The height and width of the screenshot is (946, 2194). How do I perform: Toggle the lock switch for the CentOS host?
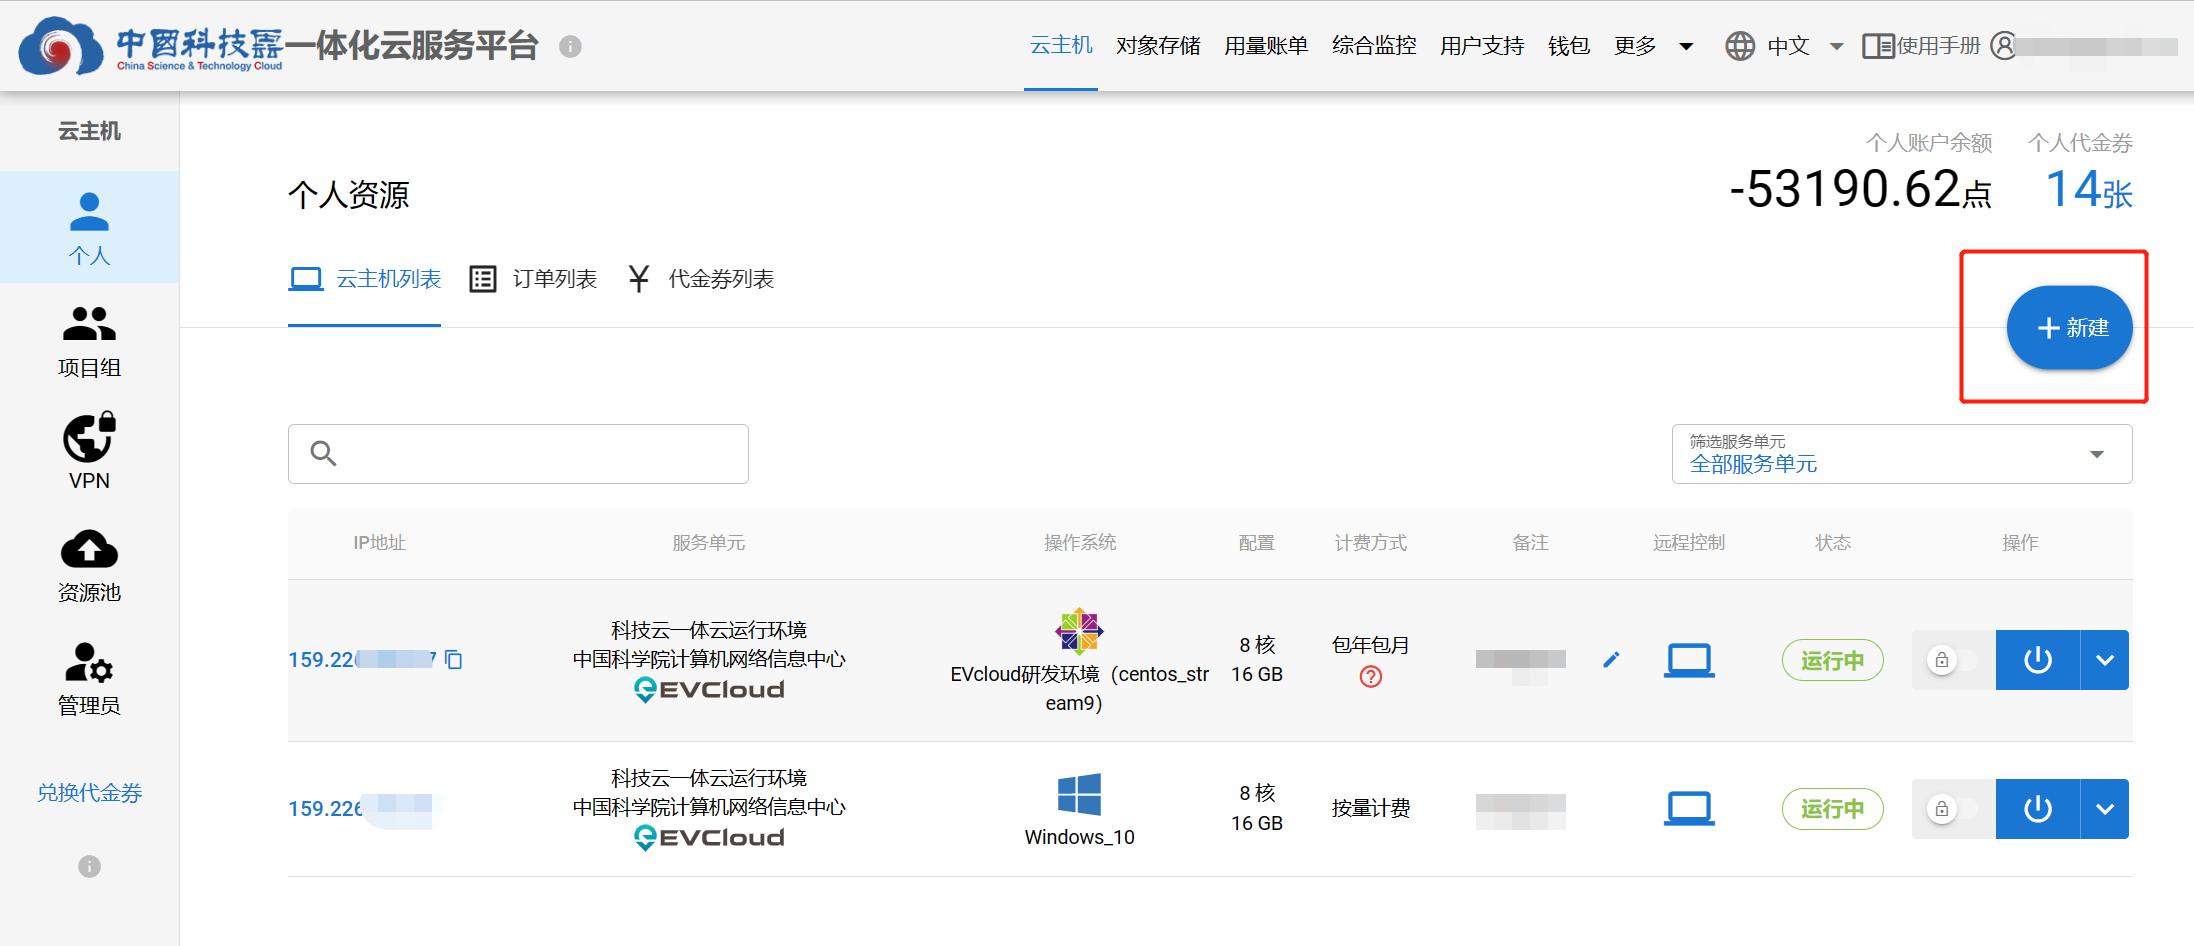[x=1953, y=660]
